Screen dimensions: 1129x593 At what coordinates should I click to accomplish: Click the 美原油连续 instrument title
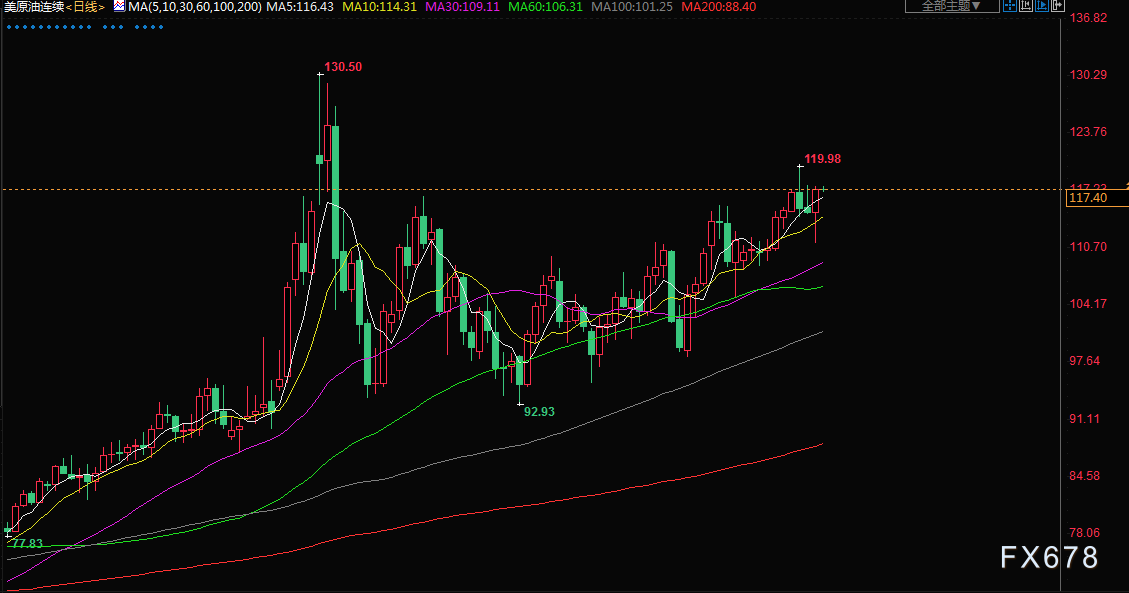point(34,6)
